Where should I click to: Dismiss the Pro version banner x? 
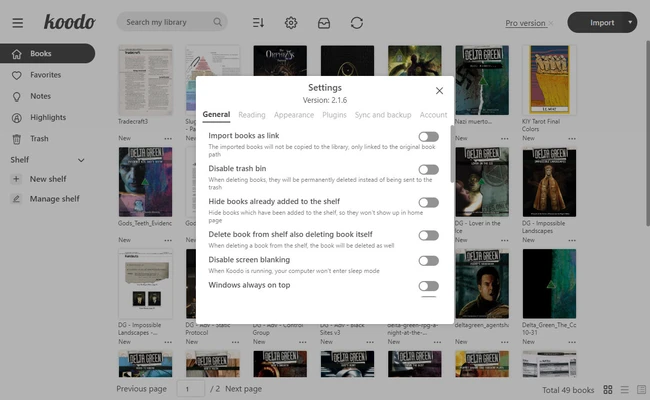551,23
